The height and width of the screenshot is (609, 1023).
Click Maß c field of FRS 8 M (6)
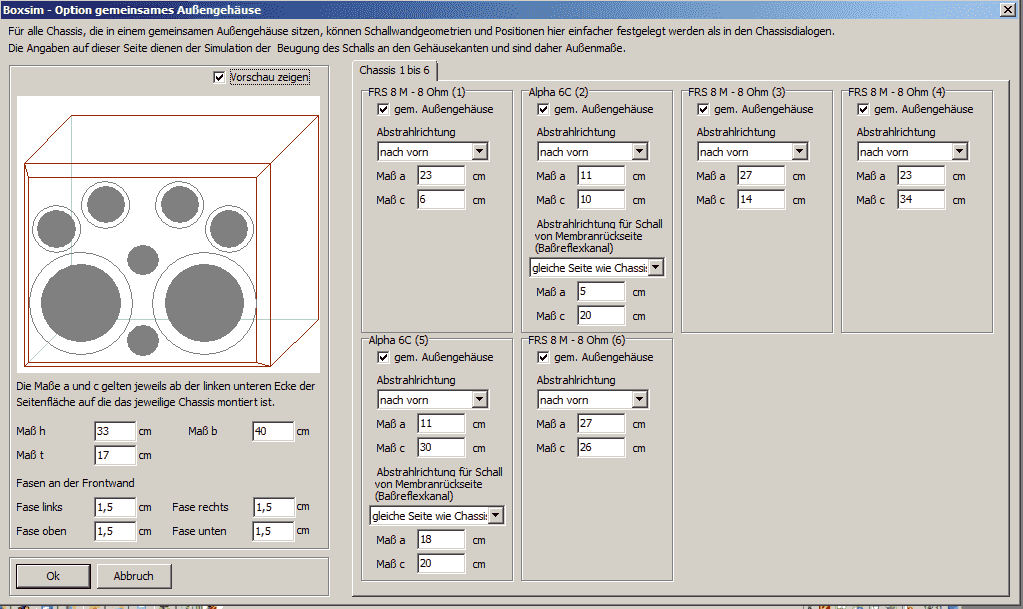(x=601, y=448)
